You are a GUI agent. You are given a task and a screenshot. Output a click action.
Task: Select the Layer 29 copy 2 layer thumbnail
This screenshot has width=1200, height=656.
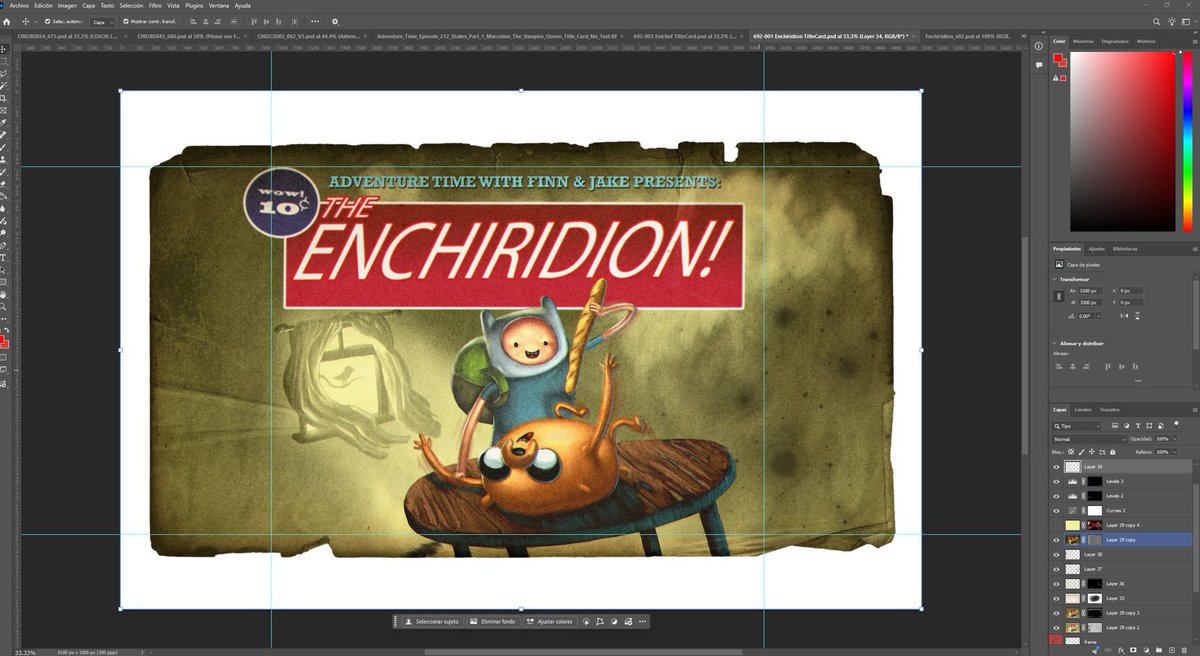point(1073,627)
